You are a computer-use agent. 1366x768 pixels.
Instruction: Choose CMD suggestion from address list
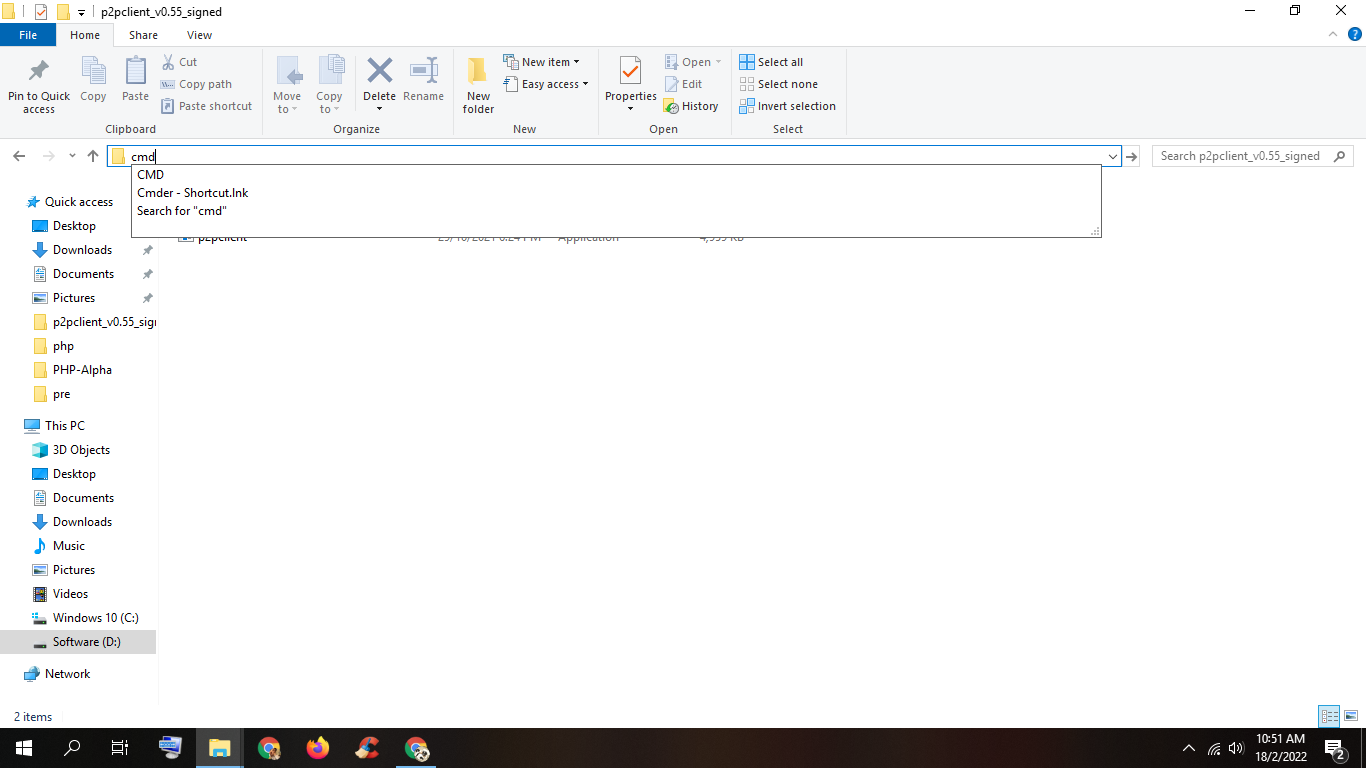[x=151, y=175]
